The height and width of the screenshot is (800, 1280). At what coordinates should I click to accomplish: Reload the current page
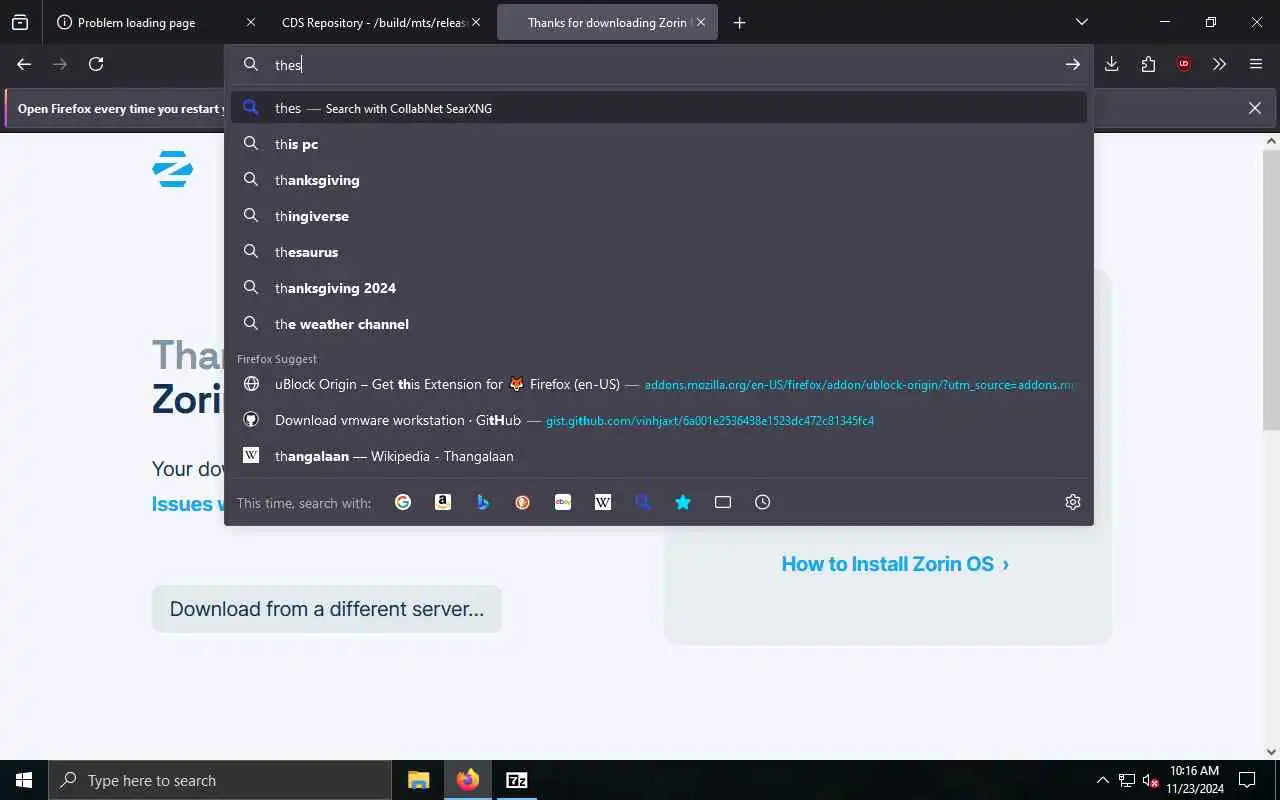click(x=96, y=64)
